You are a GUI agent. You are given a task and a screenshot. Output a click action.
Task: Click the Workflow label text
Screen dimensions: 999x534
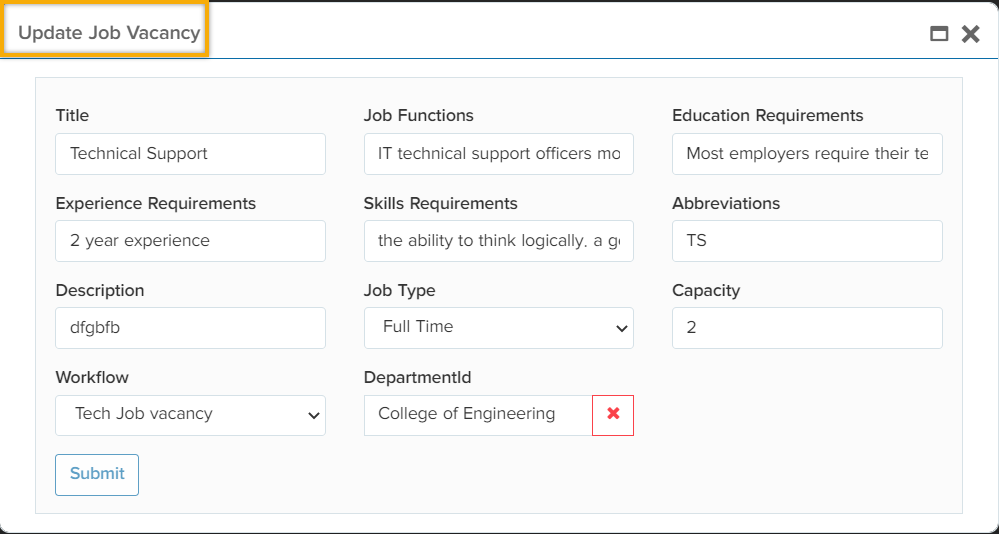tap(92, 378)
